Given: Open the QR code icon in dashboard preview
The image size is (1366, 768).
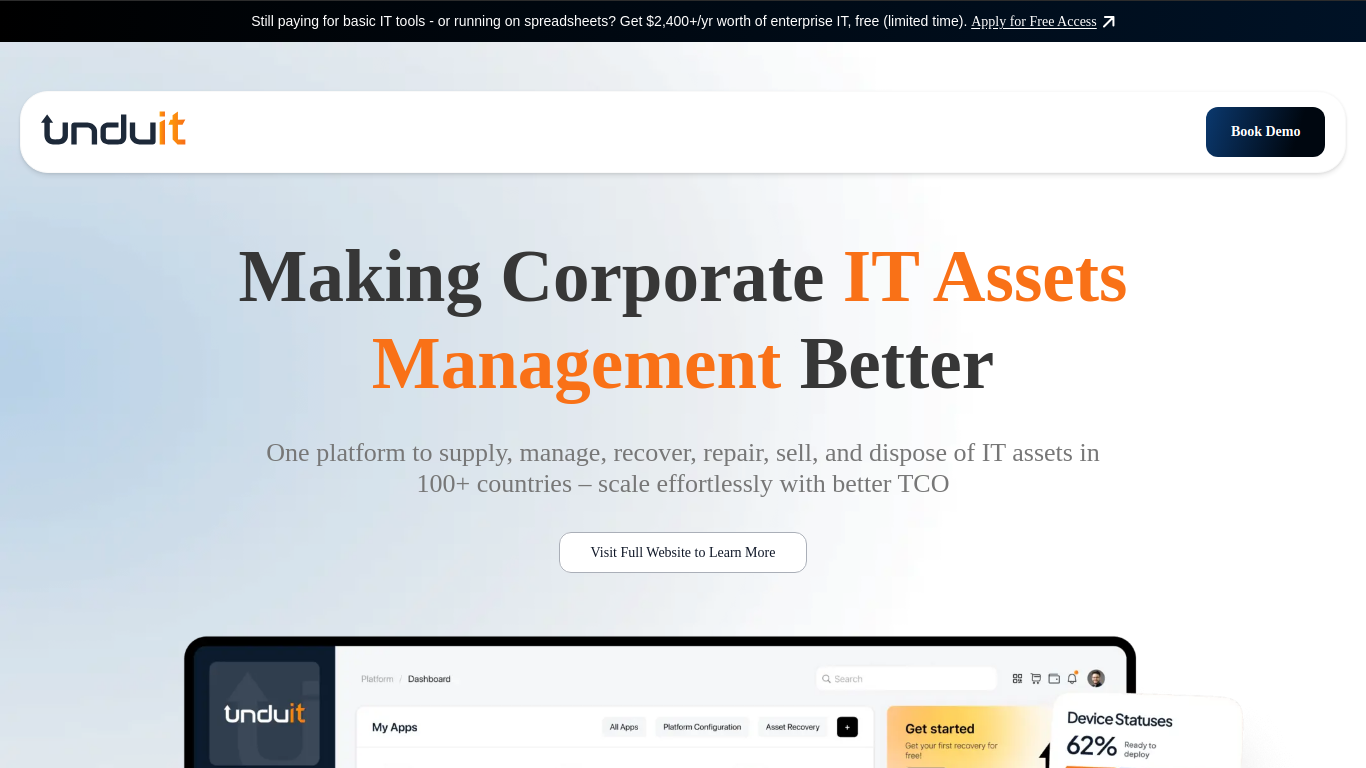Looking at the screenshot, I should point(1017,678).
